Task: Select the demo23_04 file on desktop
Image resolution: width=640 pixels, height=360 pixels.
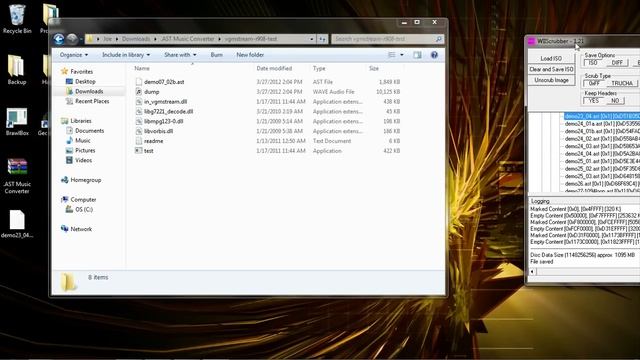Action: coord(17,224)
